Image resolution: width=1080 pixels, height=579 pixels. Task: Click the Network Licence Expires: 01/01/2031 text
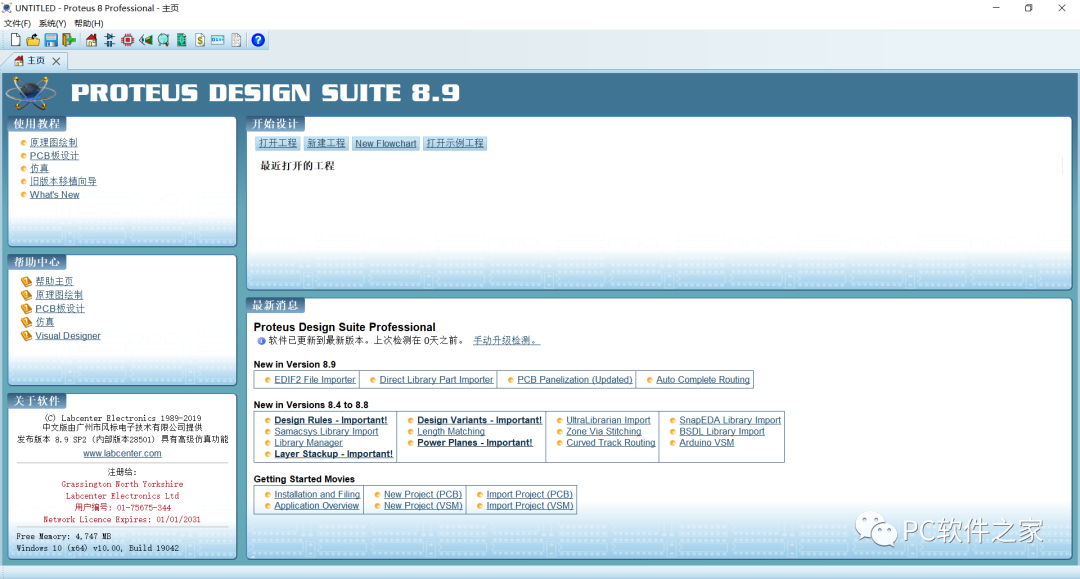click(x=122, y=520)
